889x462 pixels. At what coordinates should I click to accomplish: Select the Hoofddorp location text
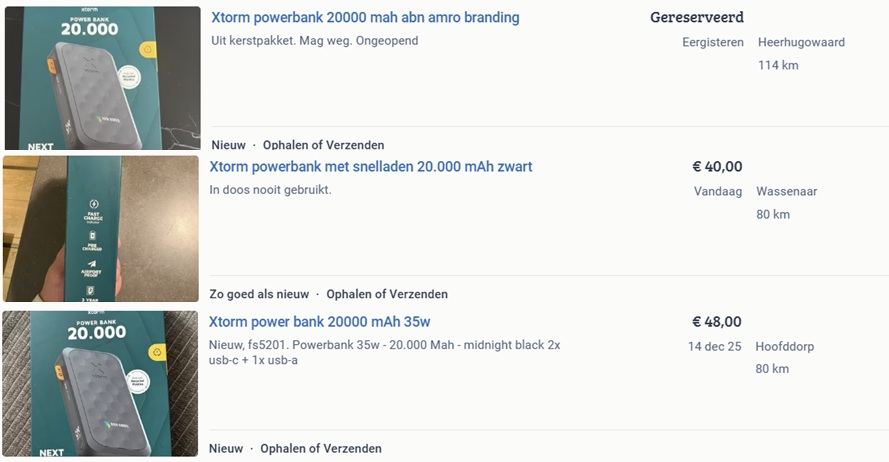click(x=784, y=346)
